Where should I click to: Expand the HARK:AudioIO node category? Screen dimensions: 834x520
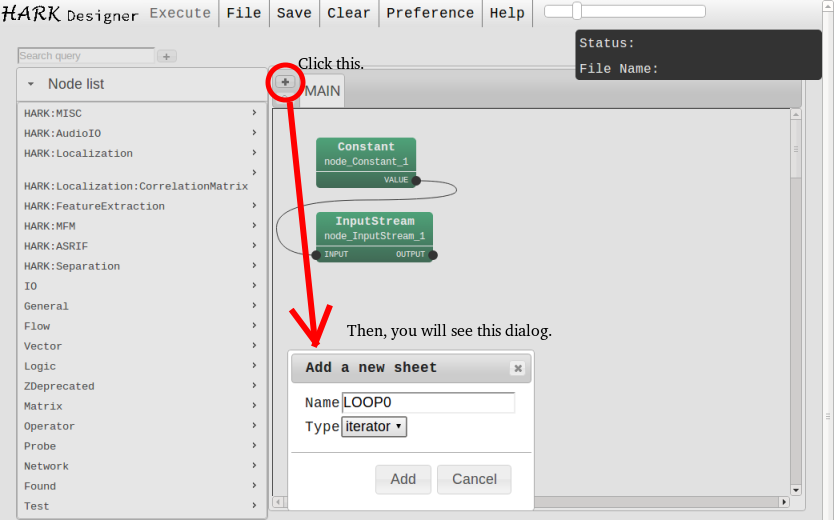(140, 133)
